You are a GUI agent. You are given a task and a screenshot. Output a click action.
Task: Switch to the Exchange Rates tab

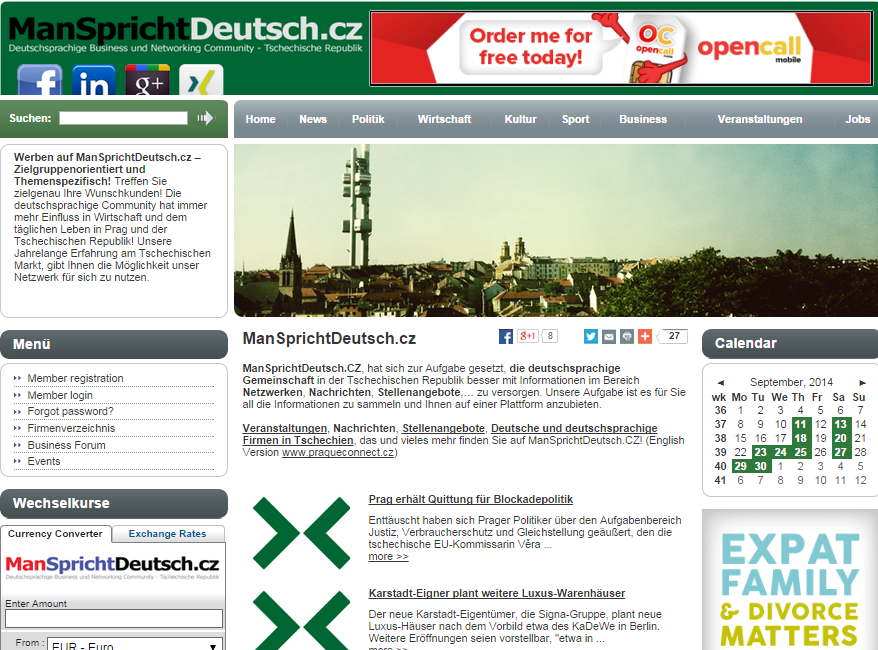[167, 534]
